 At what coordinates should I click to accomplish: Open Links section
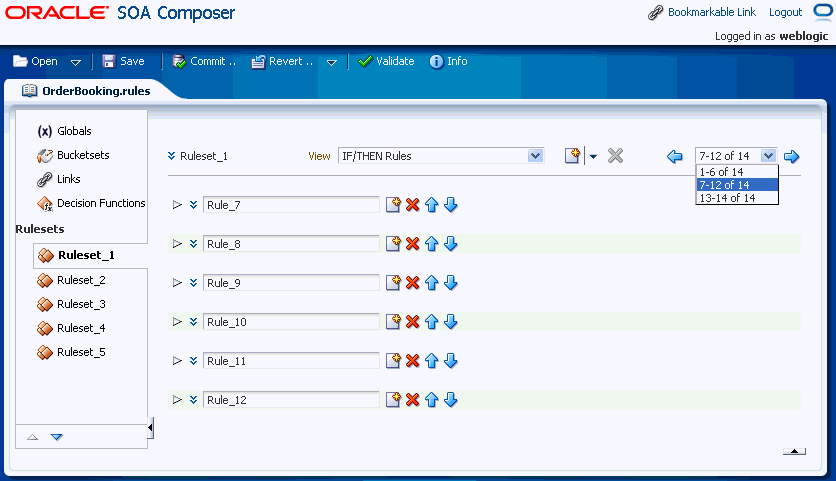click(x=59, y=179)
